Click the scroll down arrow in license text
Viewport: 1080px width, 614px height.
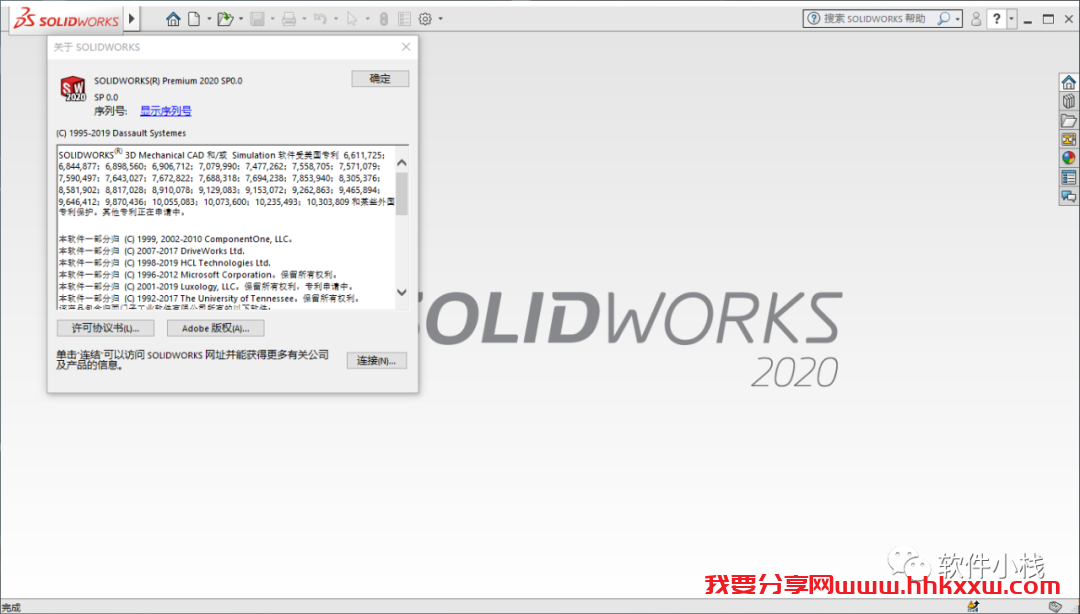point(402,292)
